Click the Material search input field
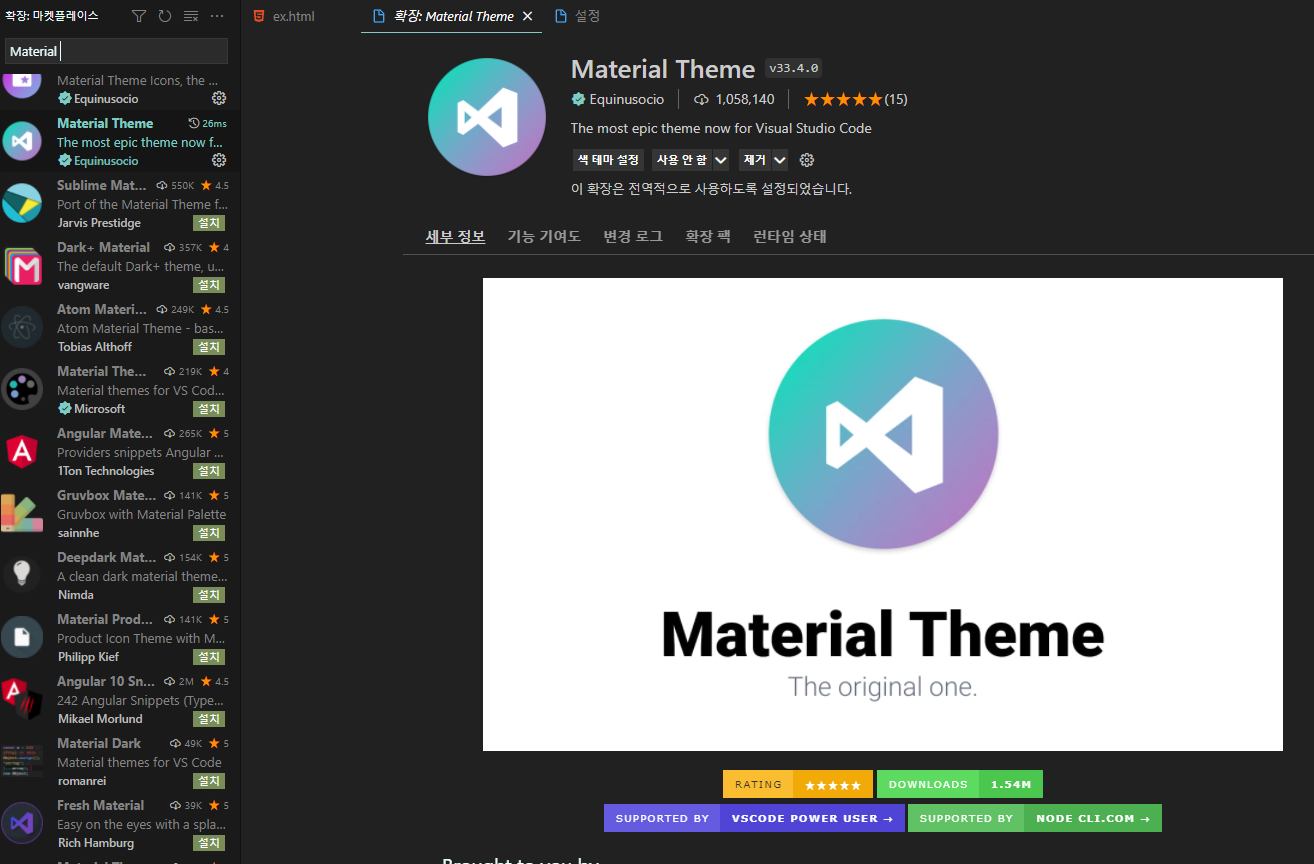This screenshot has width=1314, height=864. [116, 51]
